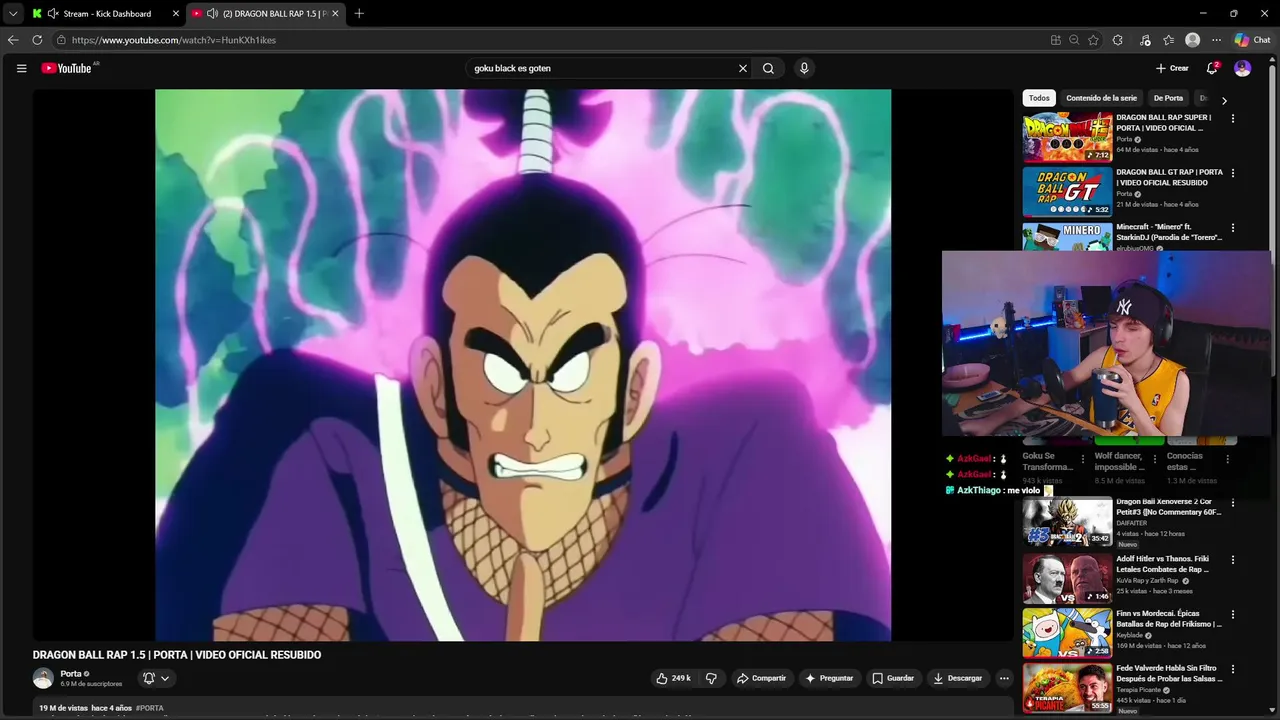The width and height of the screenshot is (1280, 720).
Task: Open the split screen apps icon in the address bar
Action: click(1055, 40)
